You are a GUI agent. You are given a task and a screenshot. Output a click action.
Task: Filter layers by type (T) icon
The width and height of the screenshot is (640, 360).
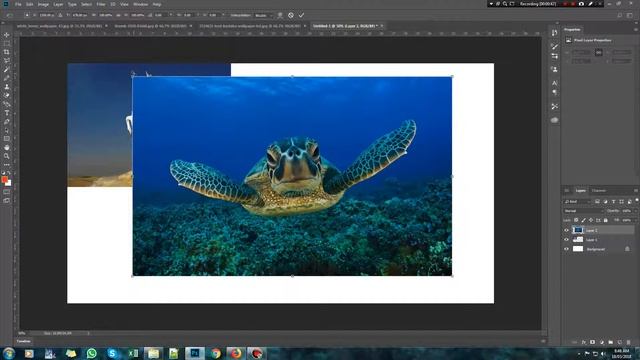click(613, 202)
